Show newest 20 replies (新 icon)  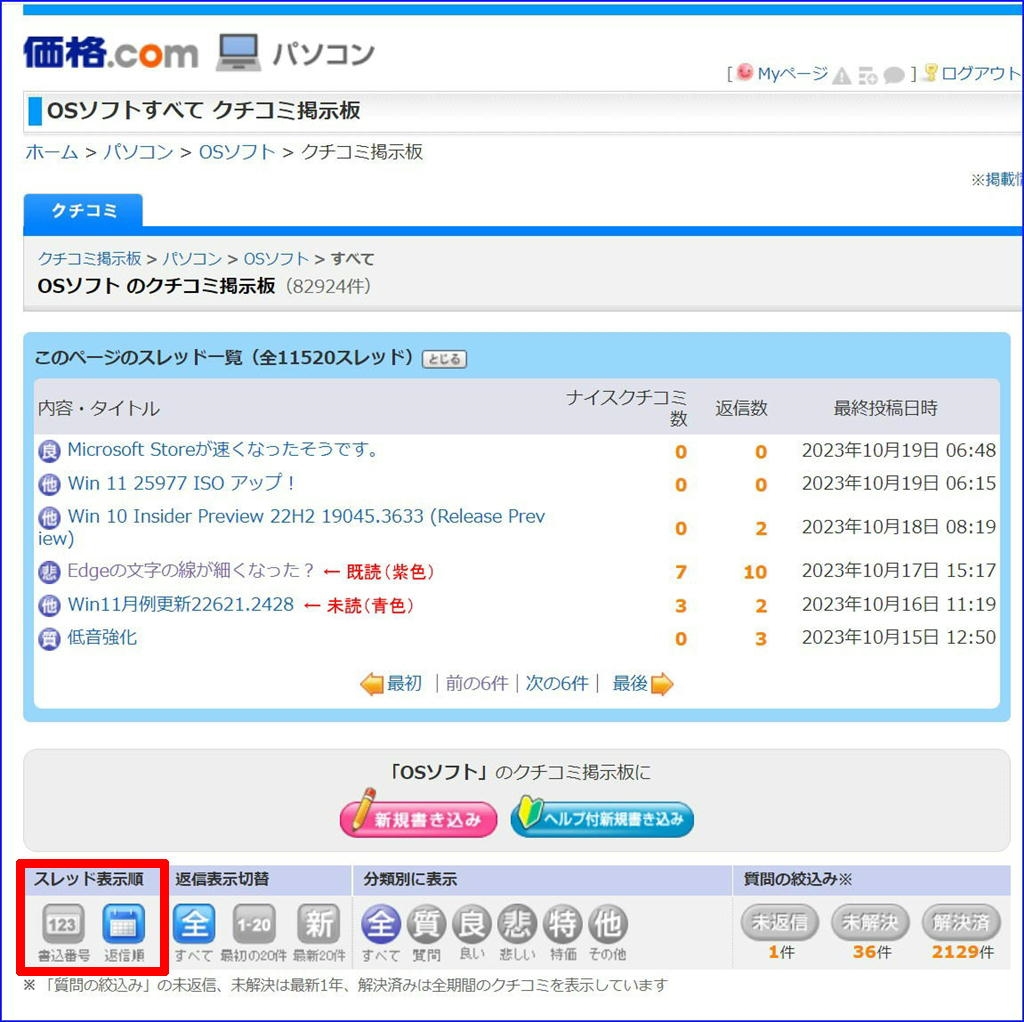[318, 923]
